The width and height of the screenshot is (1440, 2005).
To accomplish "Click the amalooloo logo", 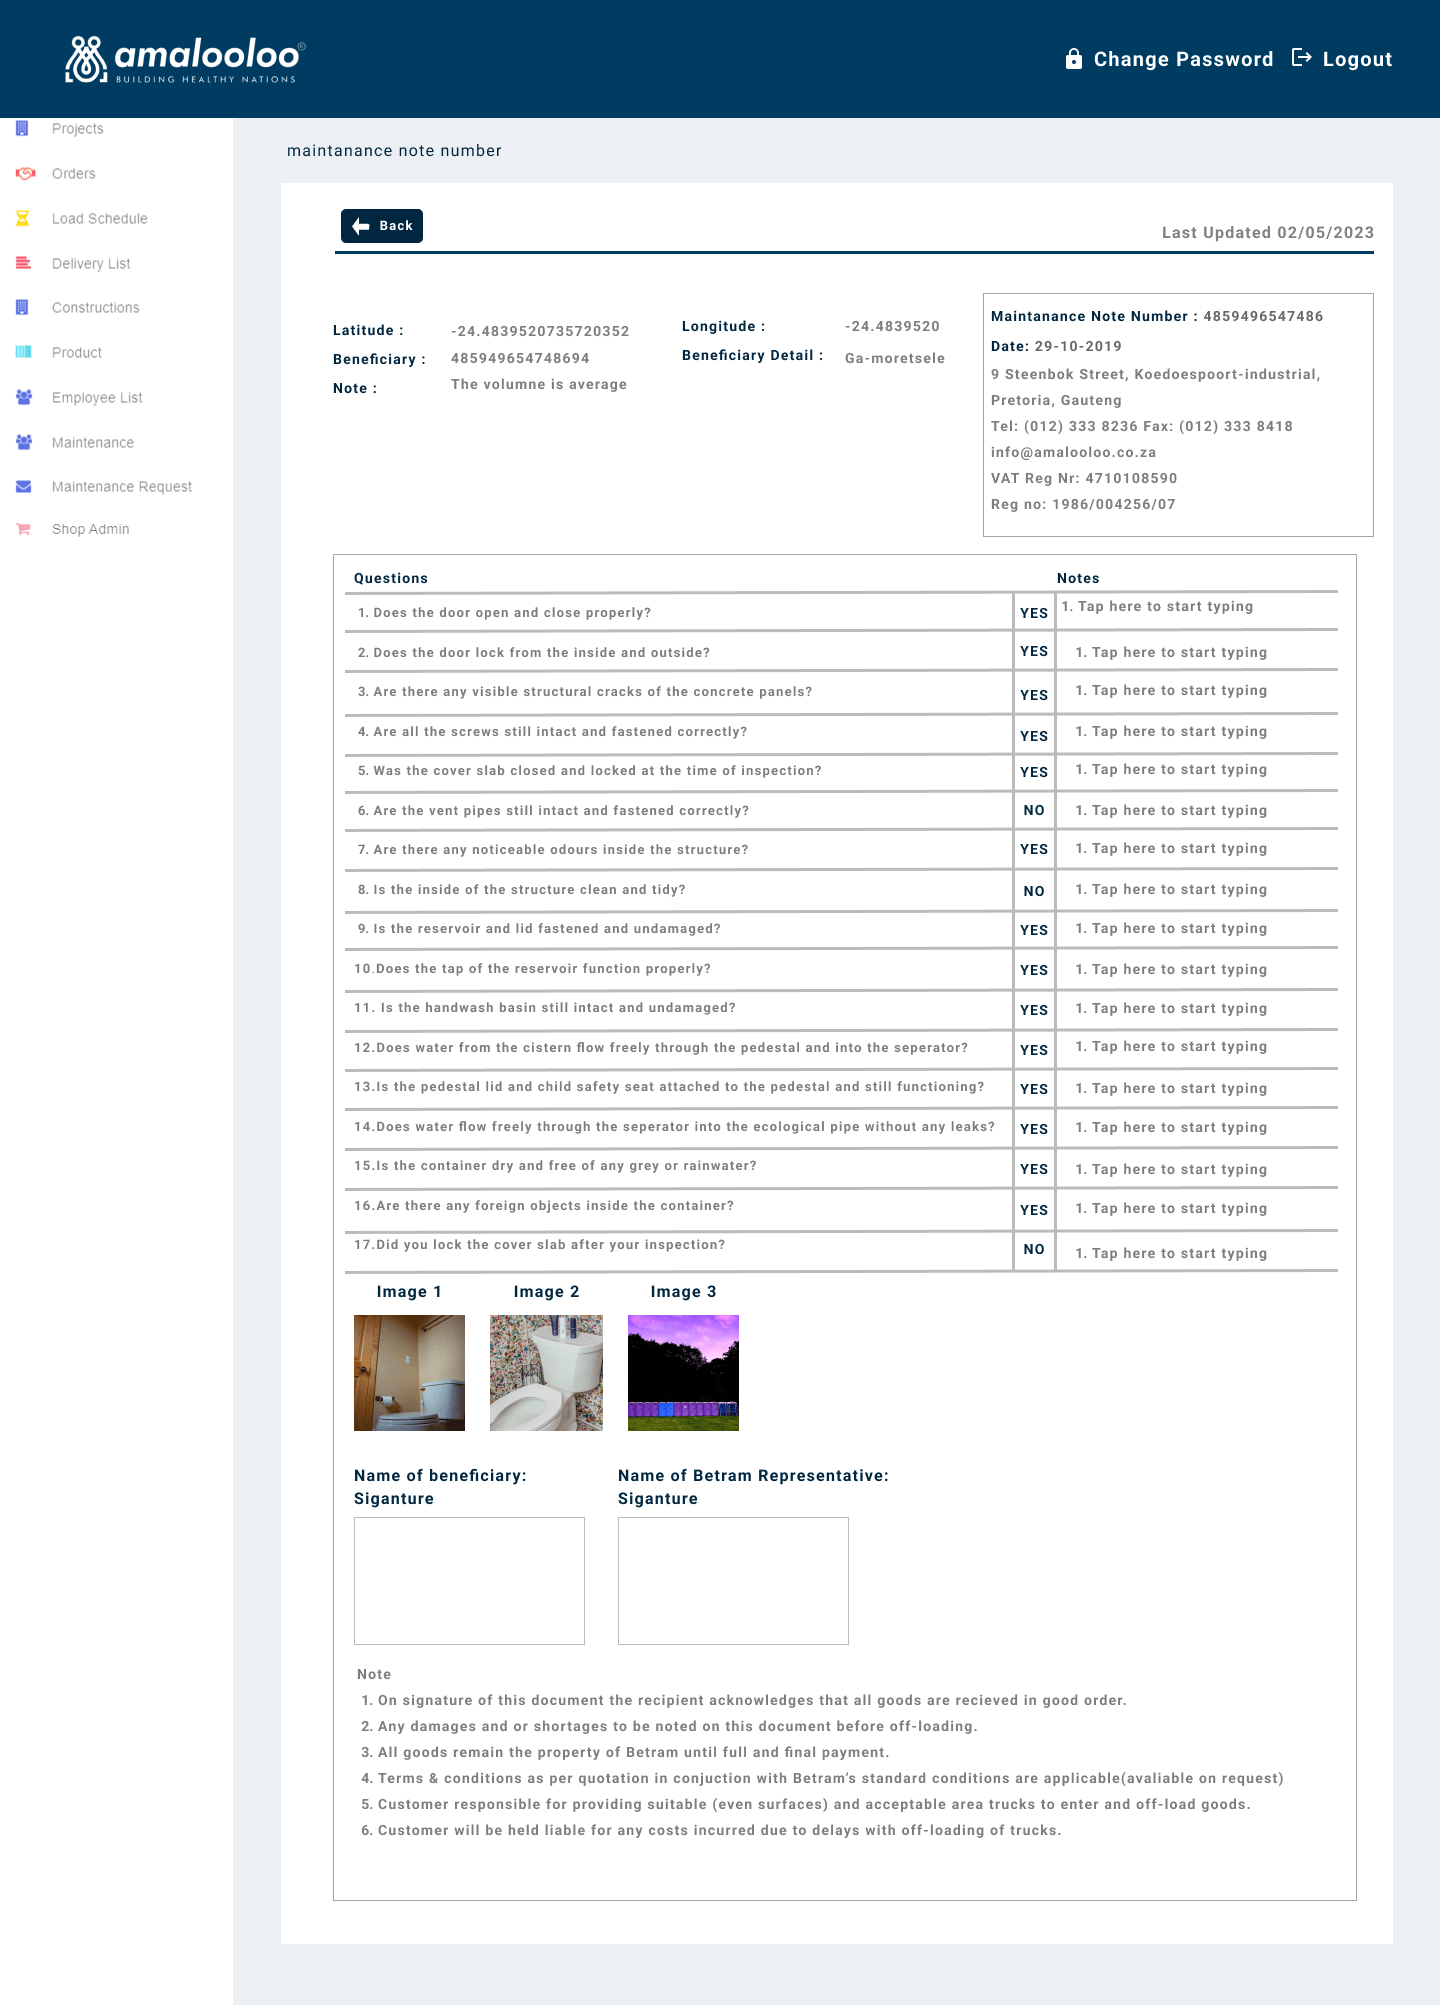I will click(185, 60).
